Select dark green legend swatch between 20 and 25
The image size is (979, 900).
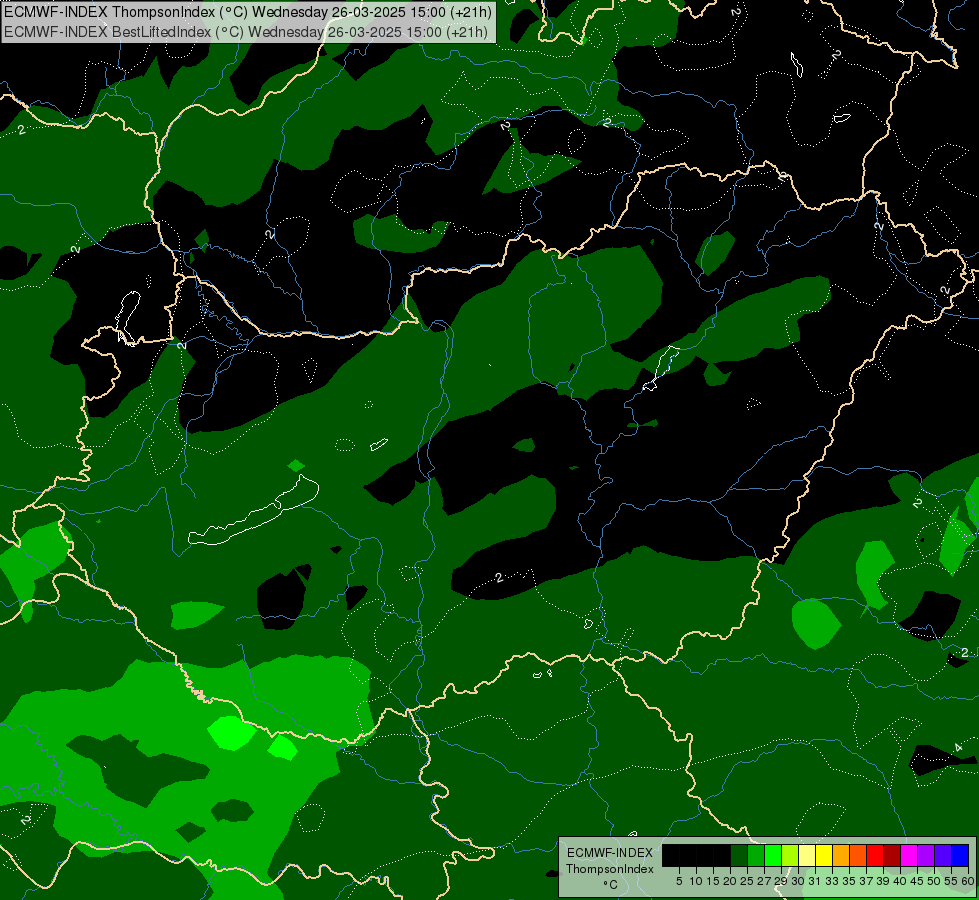pyautogui.click(x=739, y=855)
